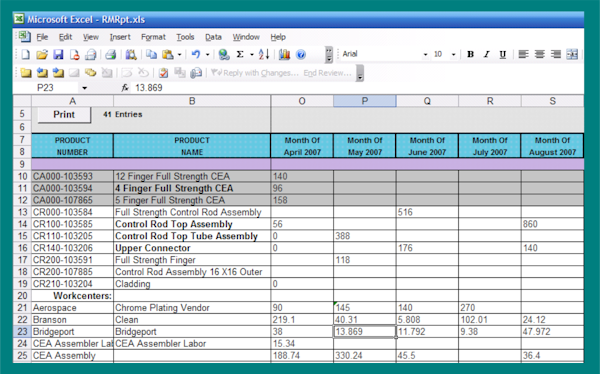Image resolution: width=600 pixels, height=374 pixels.
Task: Open the font size 10 dropdown
Action: click(x=453, y=55)
